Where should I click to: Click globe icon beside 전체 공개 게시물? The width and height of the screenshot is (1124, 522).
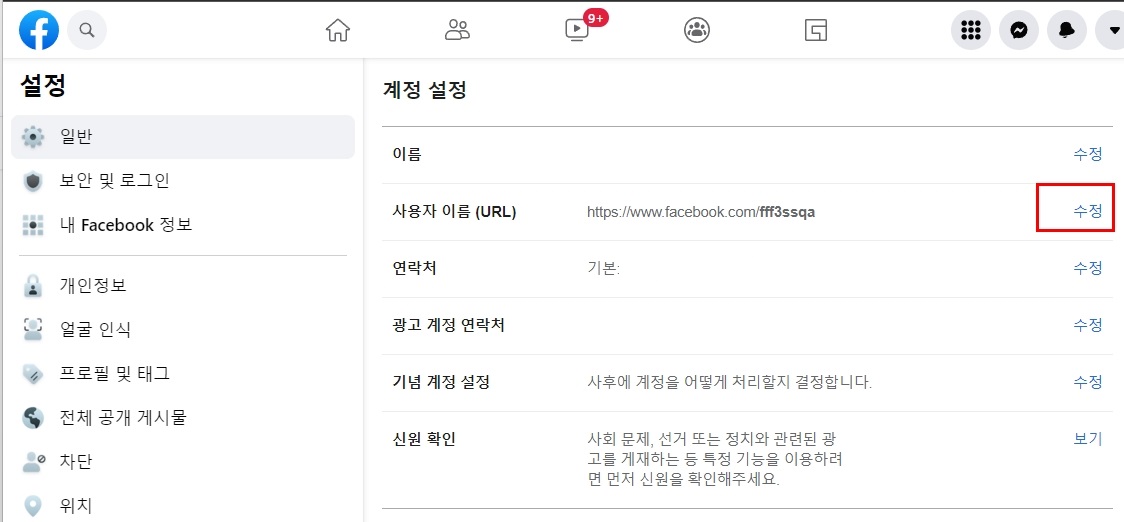click(33, 417)
